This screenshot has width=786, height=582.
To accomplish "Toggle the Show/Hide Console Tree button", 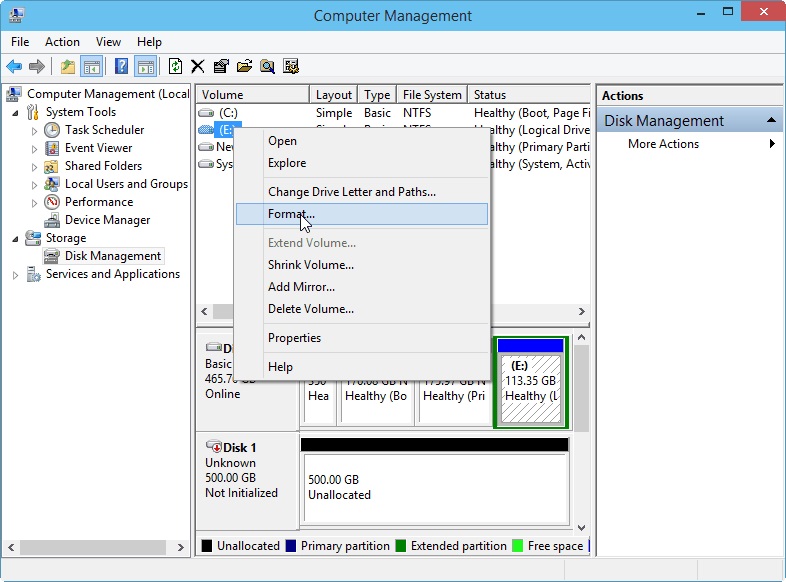I will click(x=91, y=67).
